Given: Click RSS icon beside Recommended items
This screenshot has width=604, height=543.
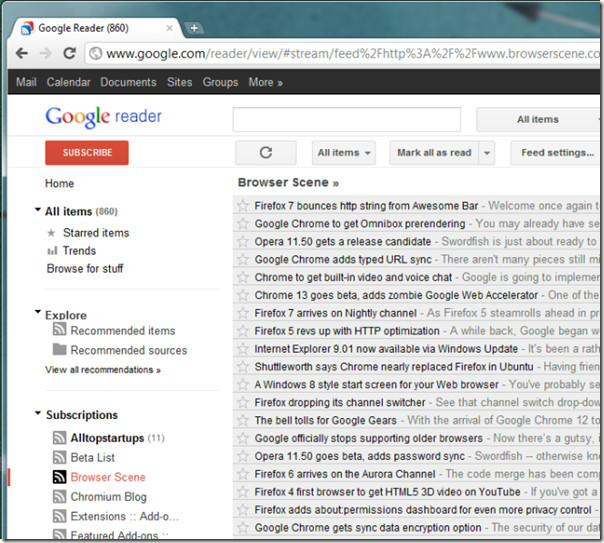Looking at the screenshot, I should click(59, 330).
